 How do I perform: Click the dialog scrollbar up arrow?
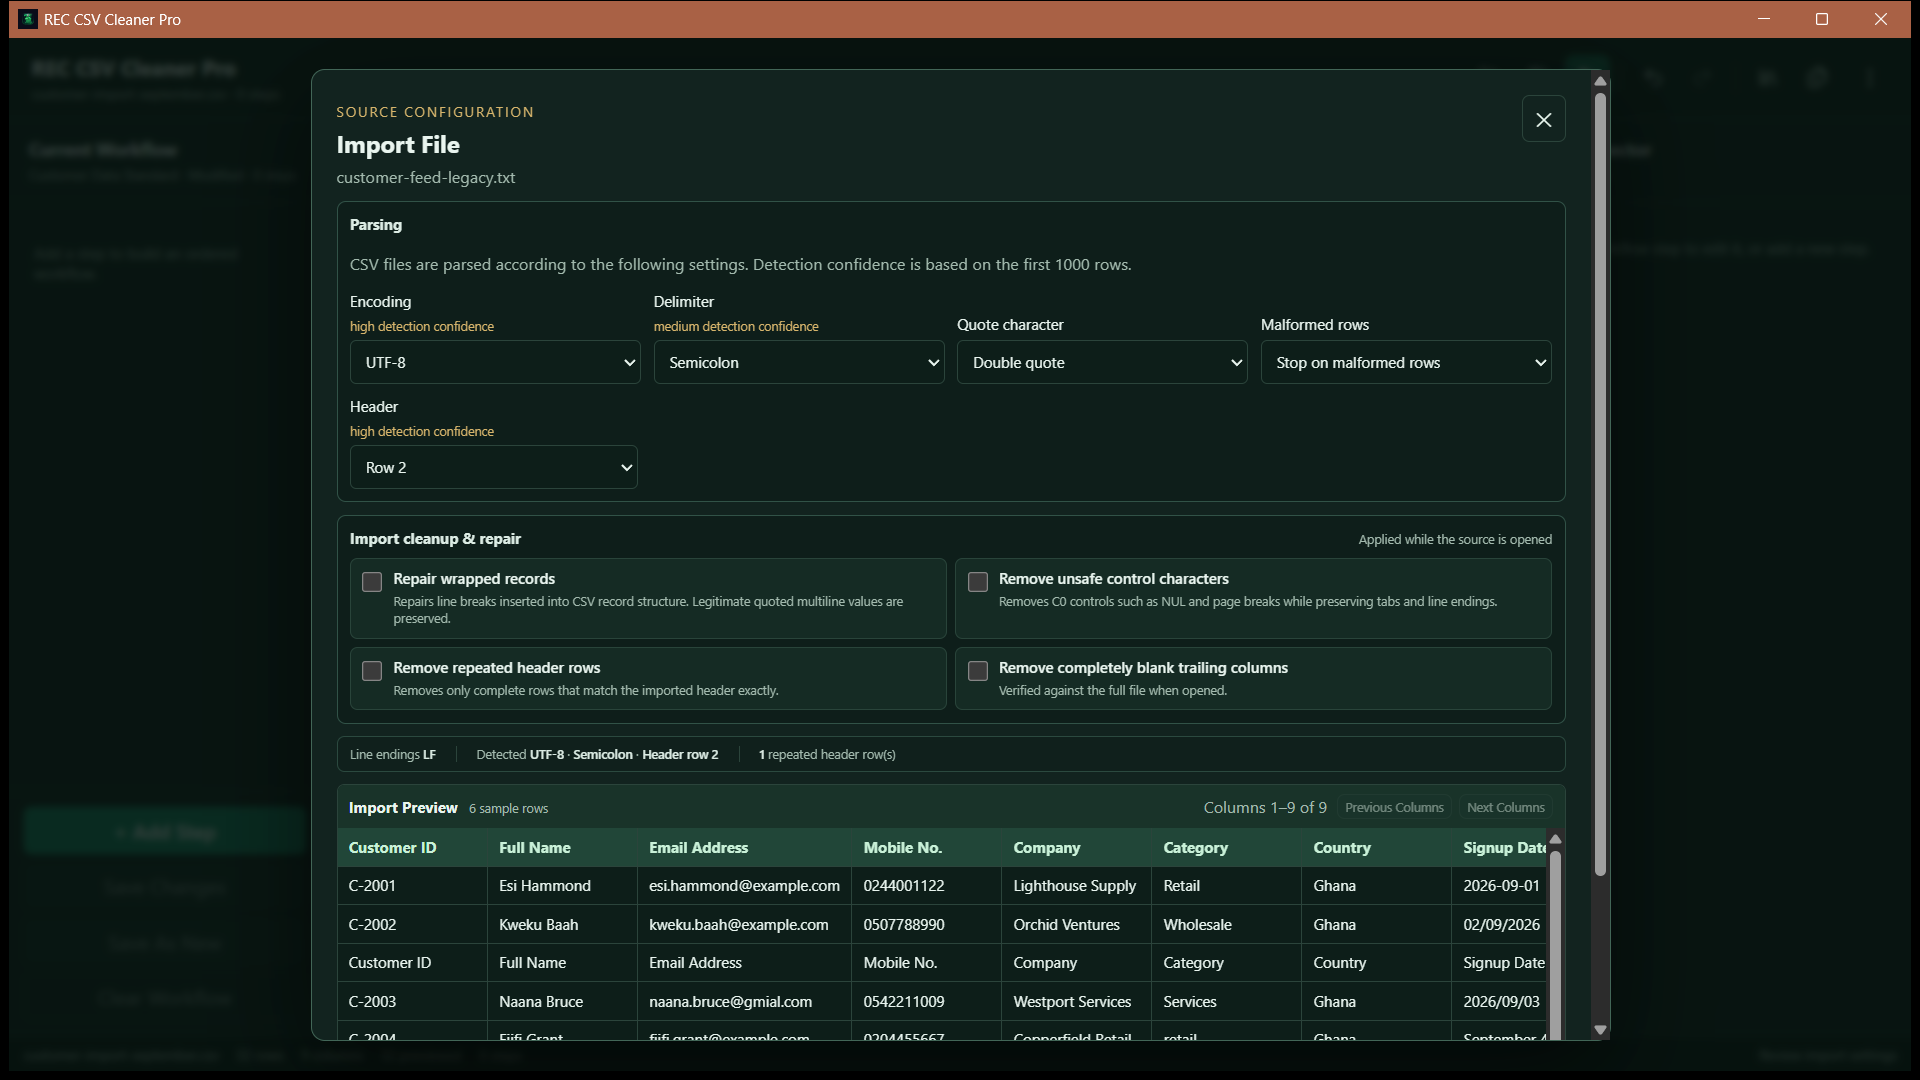pyautogui.click(x=1600, y=81)
